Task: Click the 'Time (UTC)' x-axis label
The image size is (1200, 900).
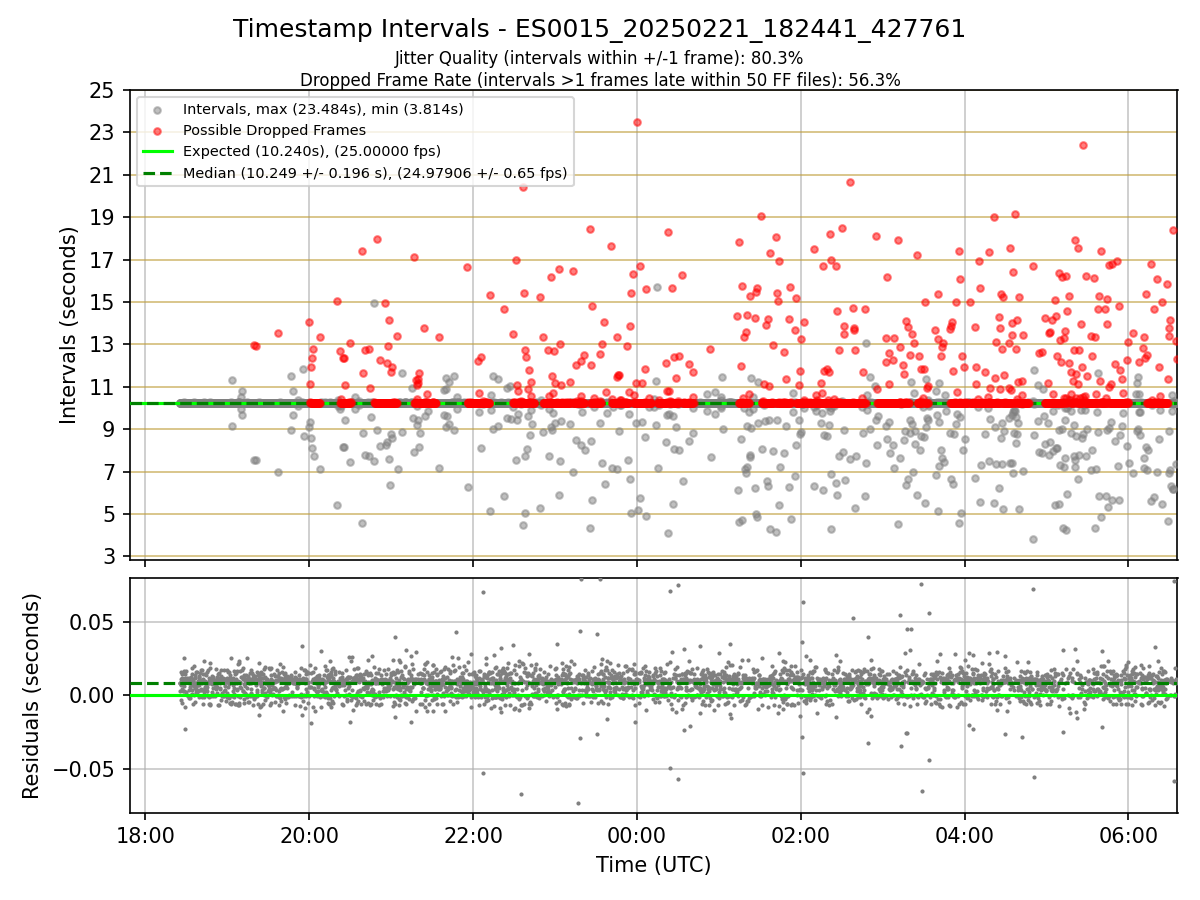Action: (653, 865)
